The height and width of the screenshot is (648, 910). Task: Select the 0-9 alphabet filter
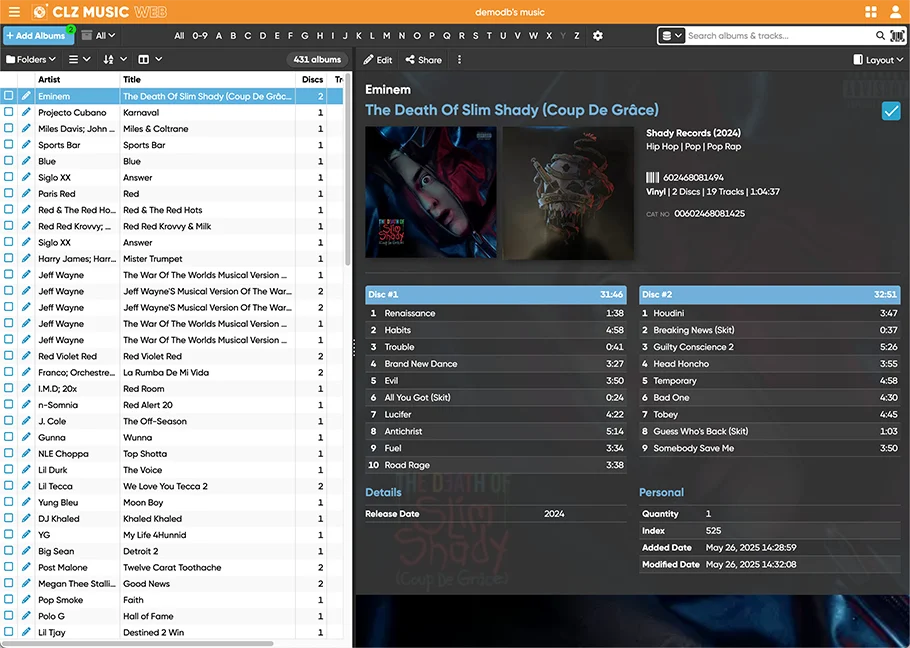coord(200,35)
